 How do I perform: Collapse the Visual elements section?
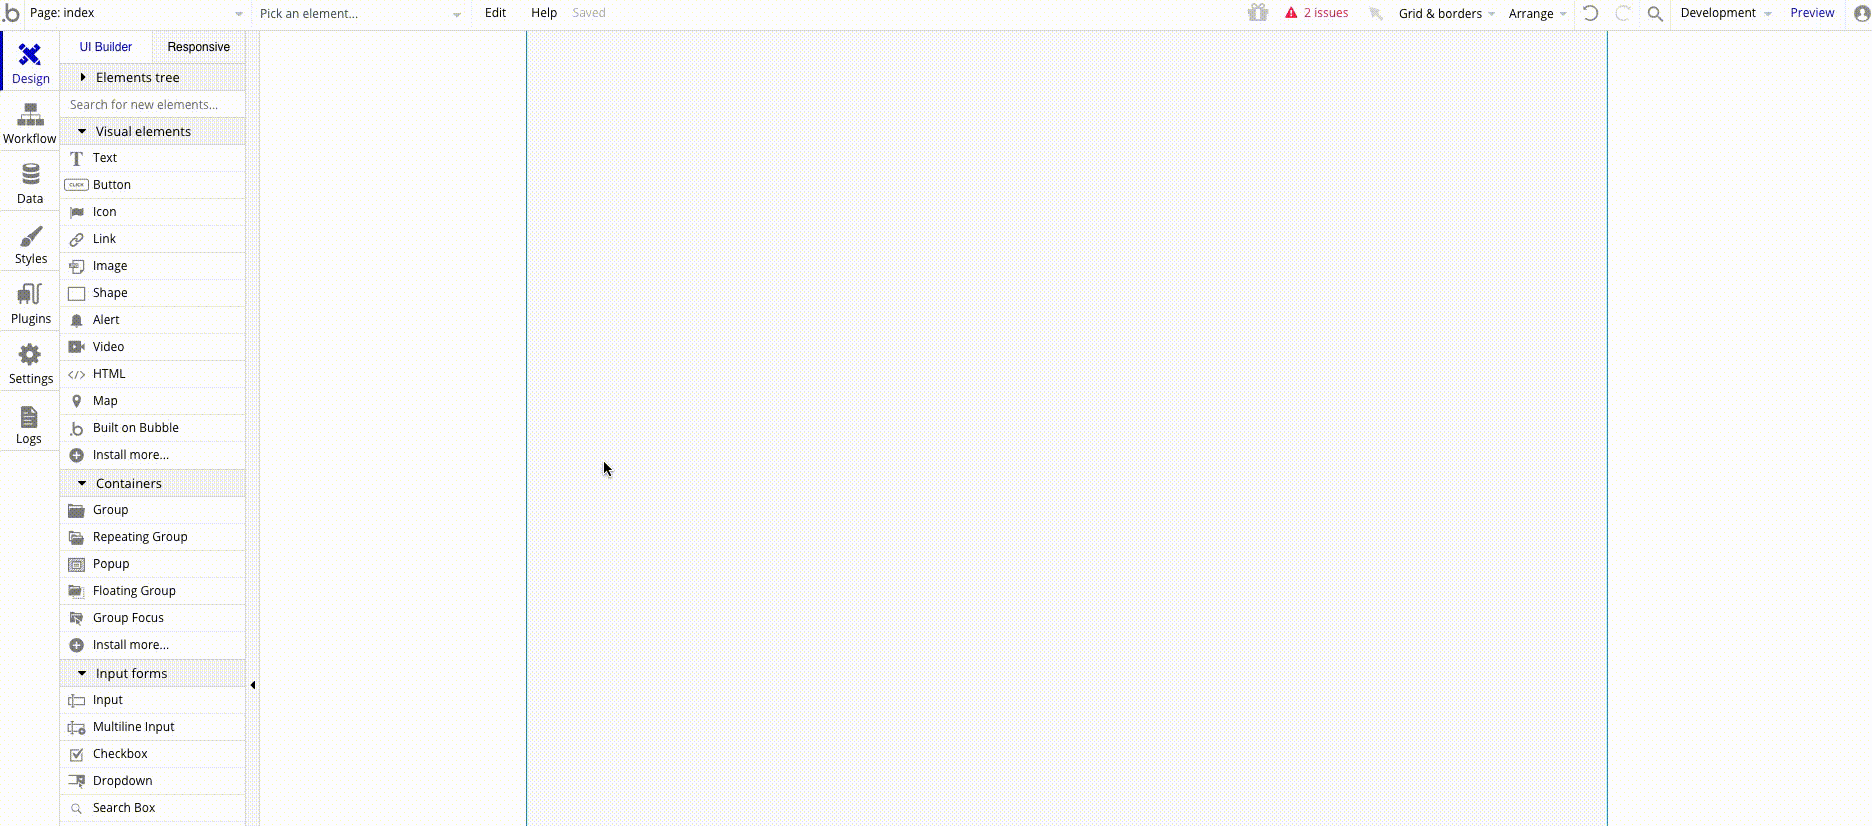pyautogui.click(x=153, y=131)
